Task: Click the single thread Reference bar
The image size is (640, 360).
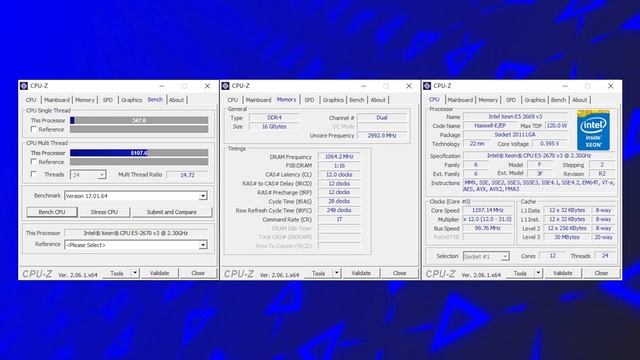Action: coord(139,129)
